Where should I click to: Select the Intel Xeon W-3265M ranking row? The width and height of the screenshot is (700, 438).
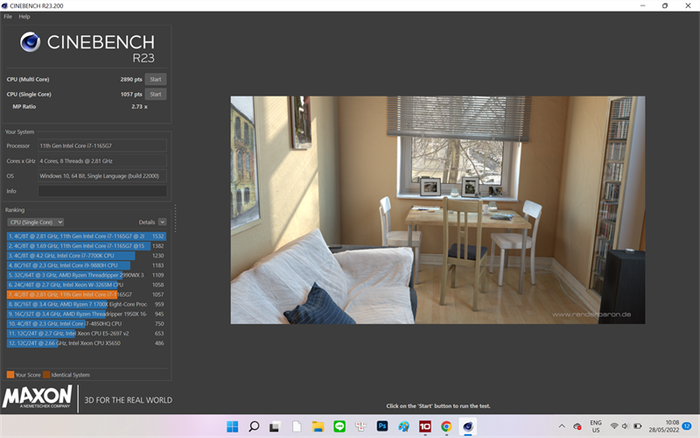86,285
